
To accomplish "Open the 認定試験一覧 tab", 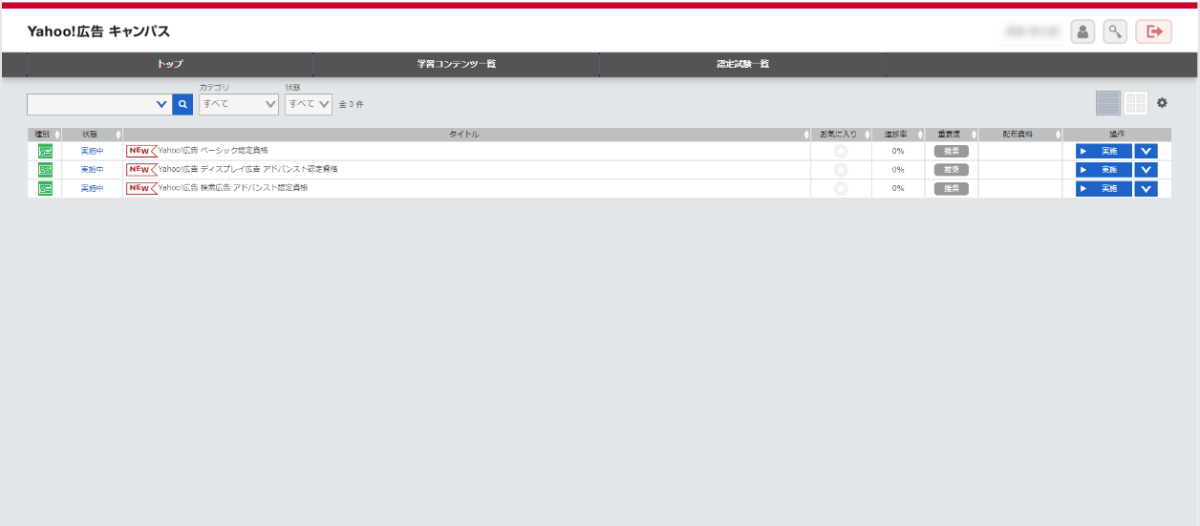I will (742, 64).
